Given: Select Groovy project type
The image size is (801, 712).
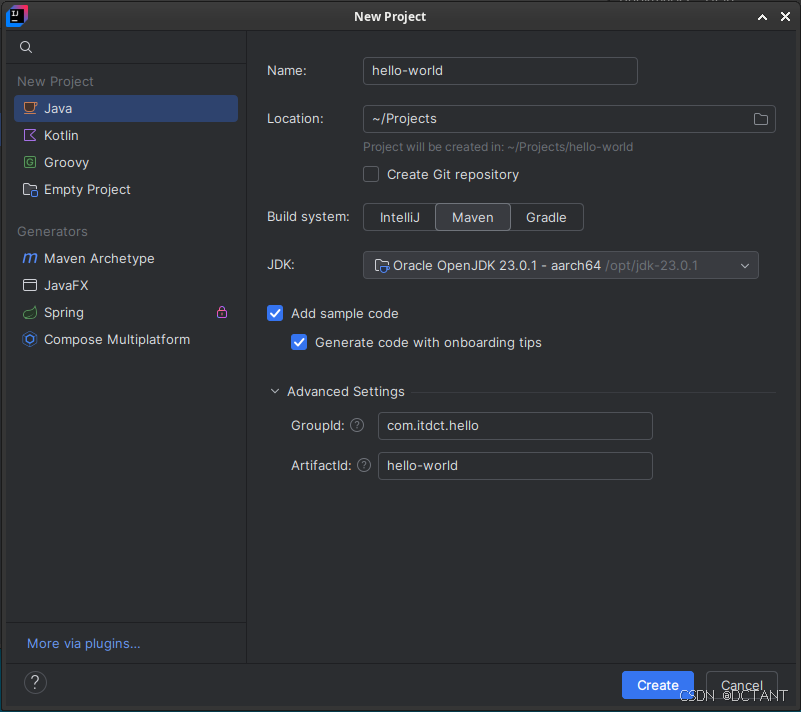Looking at the screenshot, I should 126,162.
